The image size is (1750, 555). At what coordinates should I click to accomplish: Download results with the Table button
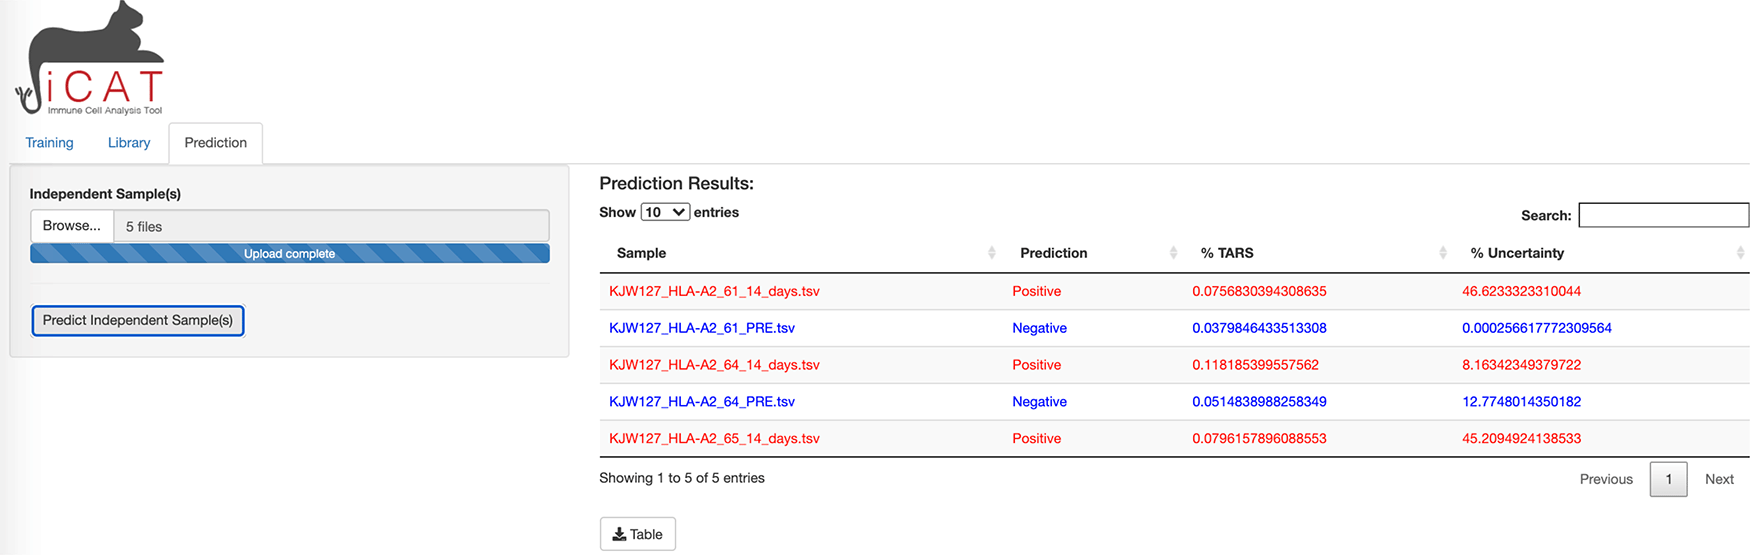click(x=638, y=534)
